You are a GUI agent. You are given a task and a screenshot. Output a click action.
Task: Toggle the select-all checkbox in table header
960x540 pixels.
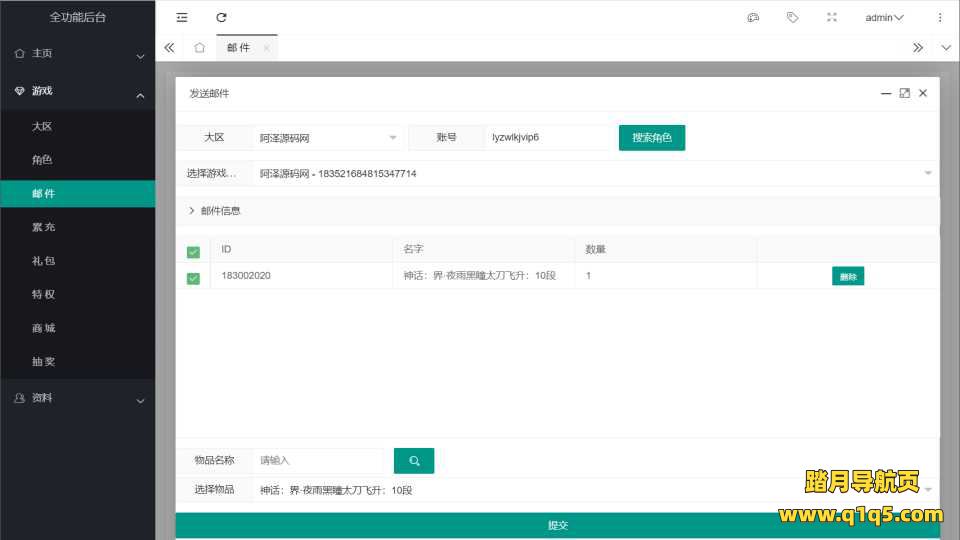[193, 251]
